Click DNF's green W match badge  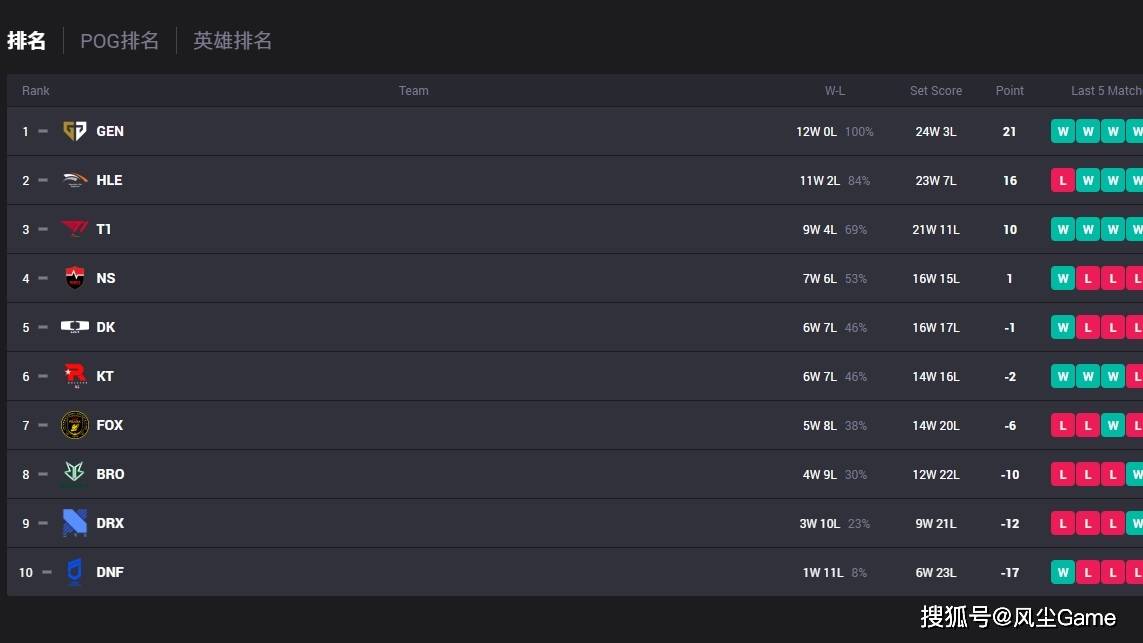tap(1063, 572)
